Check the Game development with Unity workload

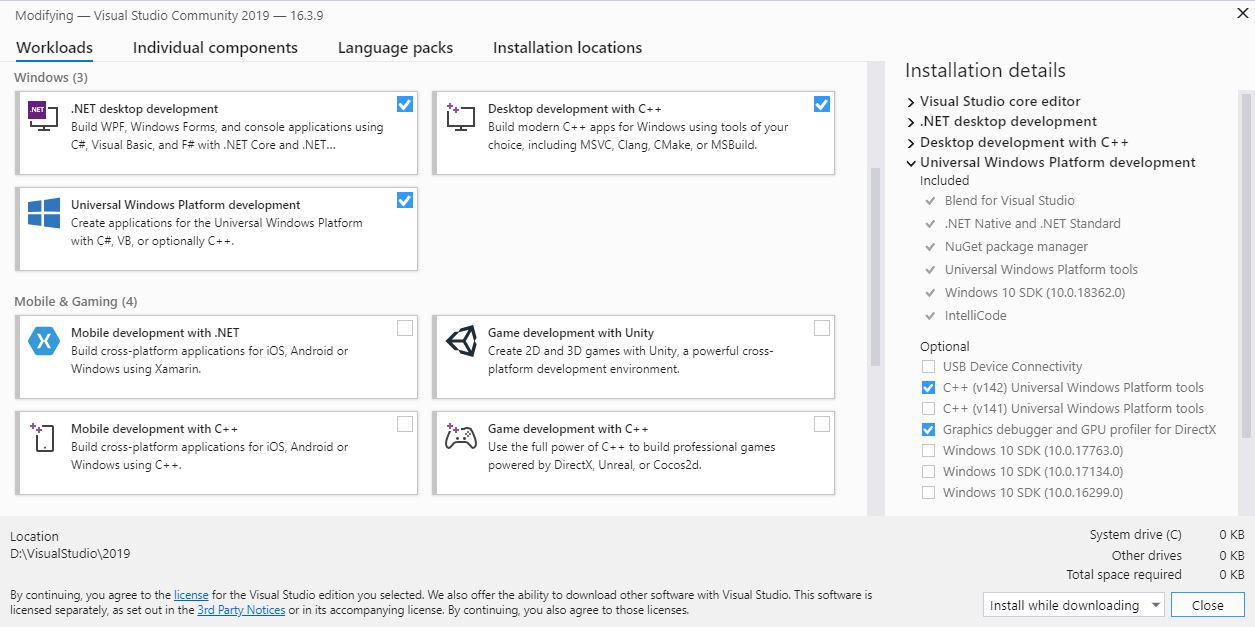tap(822, 328)
